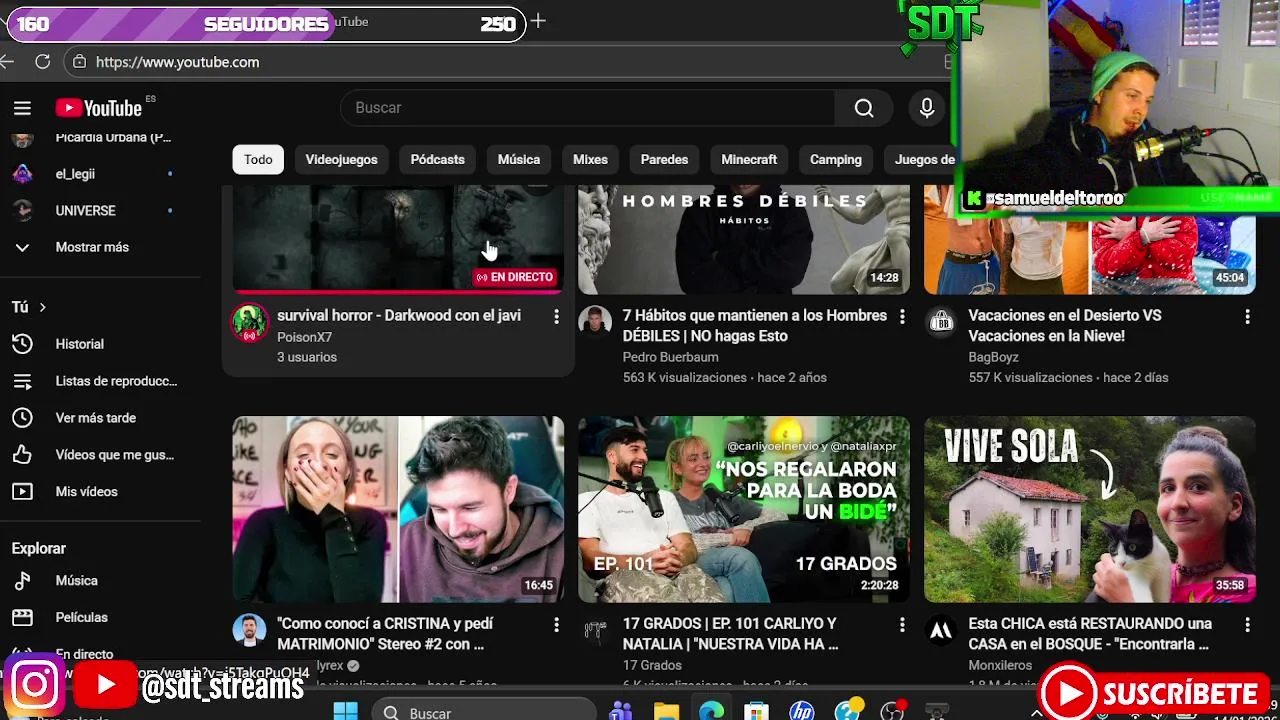Start voice search with microphone icon

pos(927,108)
